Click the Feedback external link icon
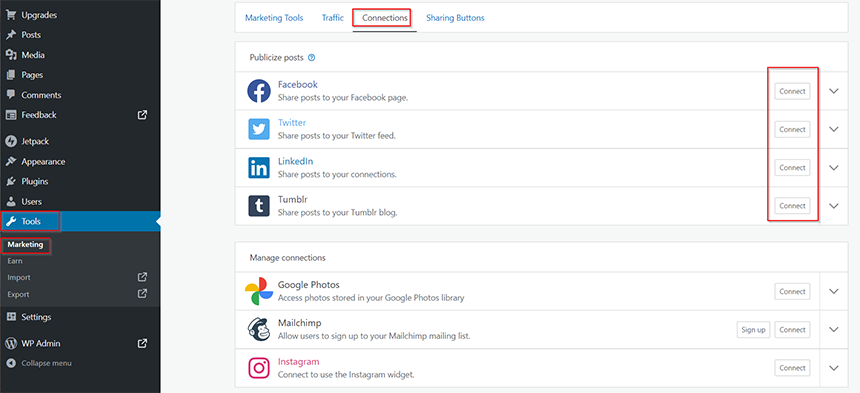 (142, 115)
